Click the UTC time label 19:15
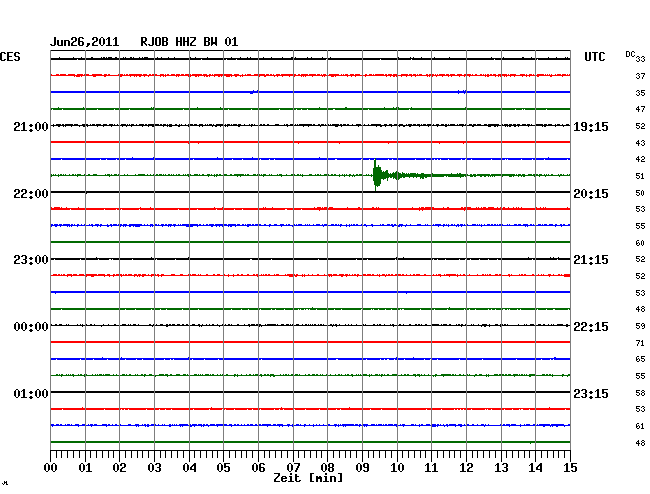 (x=591, y=126)
